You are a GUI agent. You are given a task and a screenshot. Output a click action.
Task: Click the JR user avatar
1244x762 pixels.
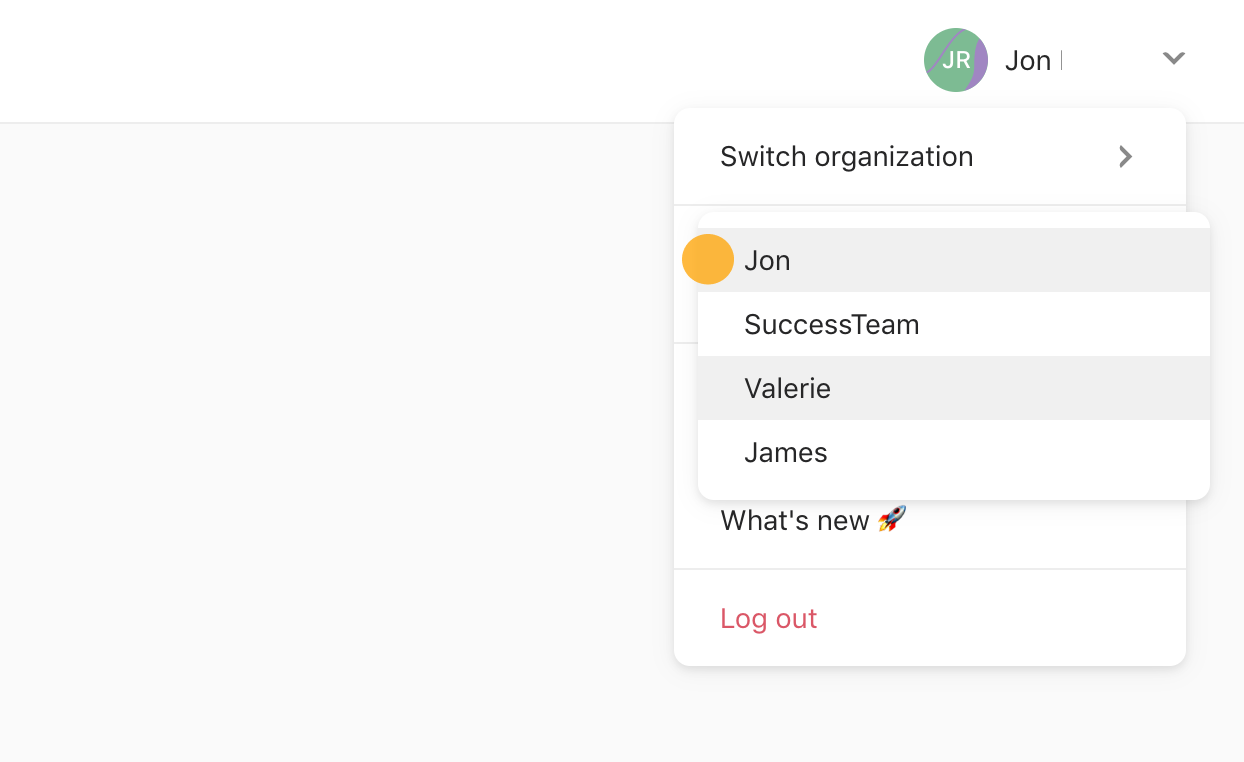955,60
